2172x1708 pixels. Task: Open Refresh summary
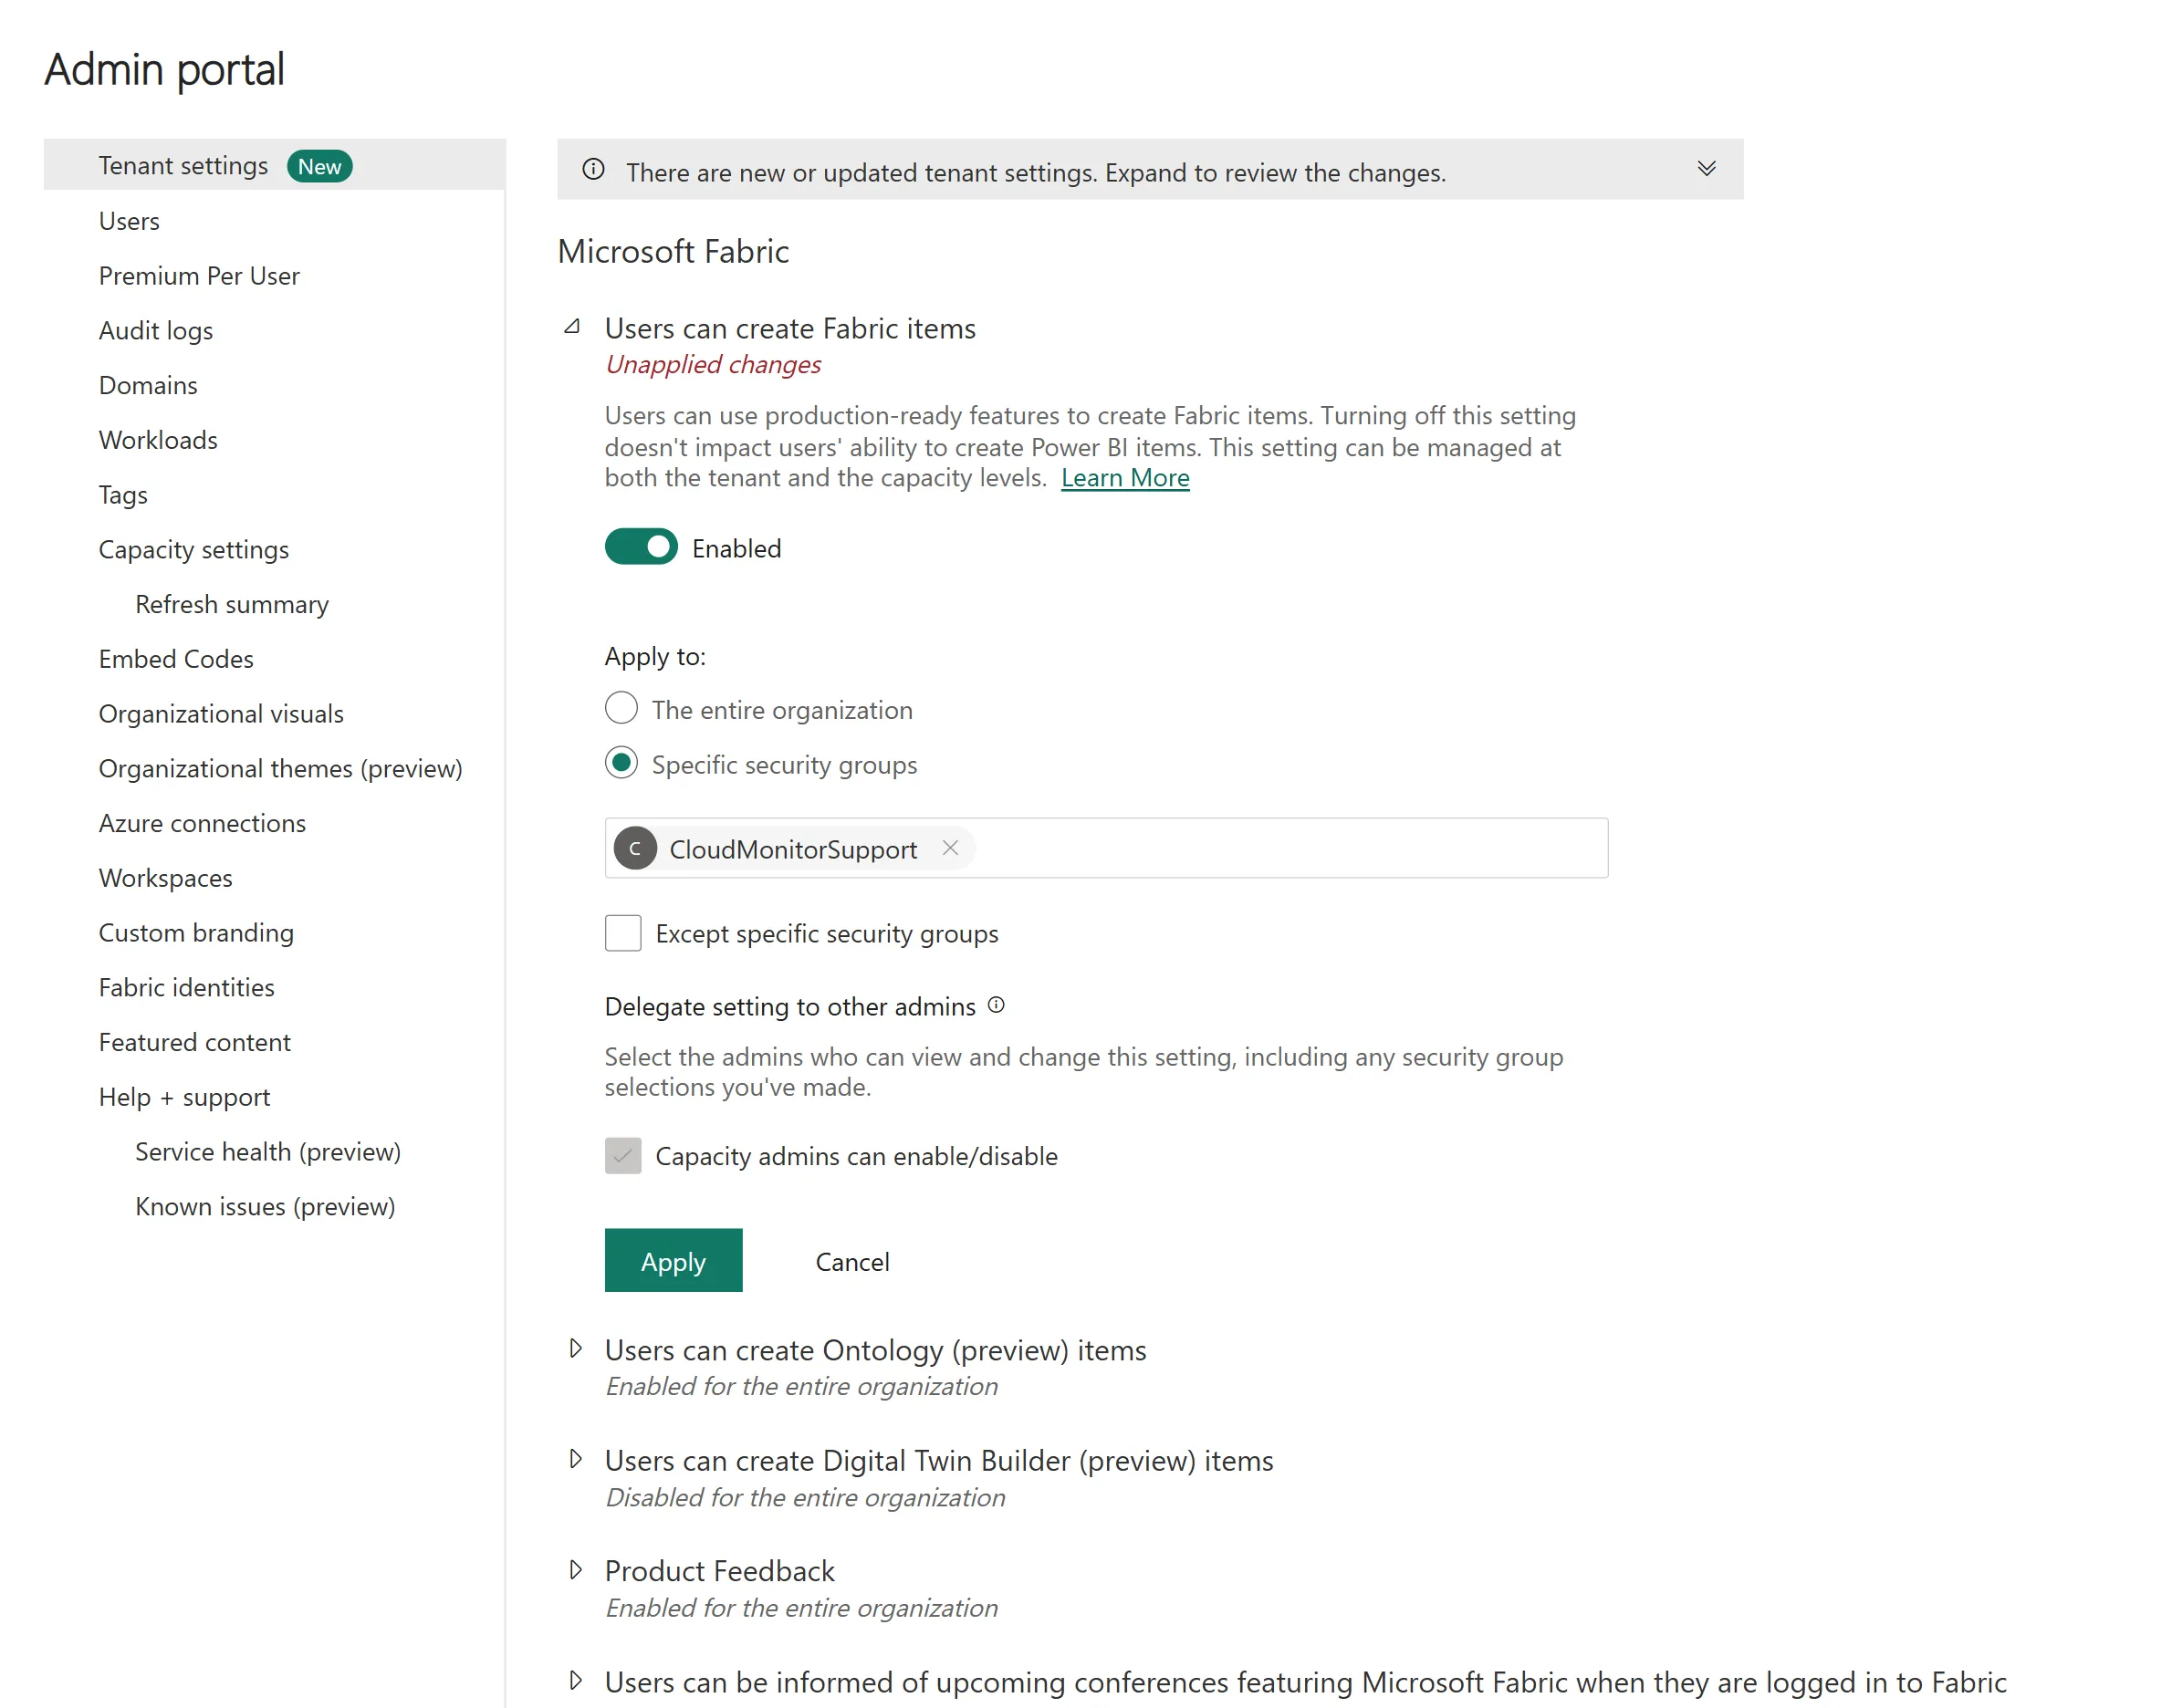pyautogui.click(x=232, y=605)
